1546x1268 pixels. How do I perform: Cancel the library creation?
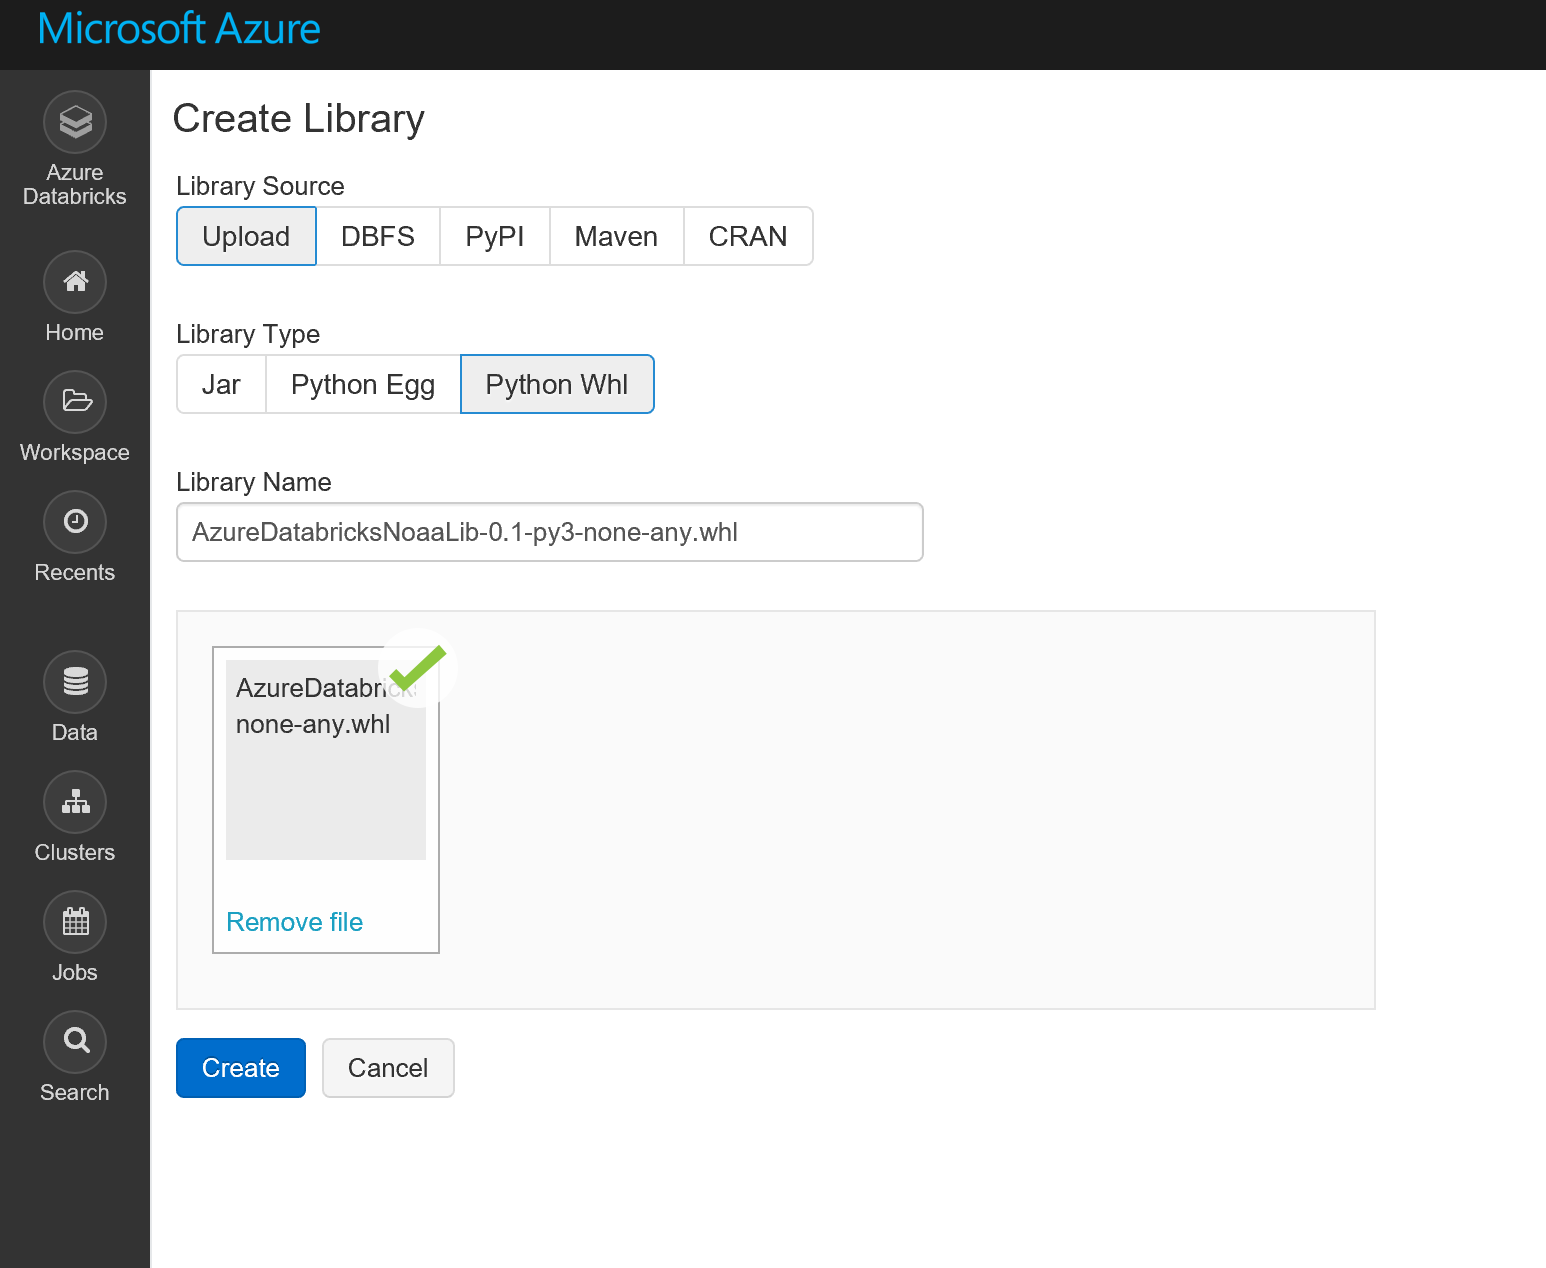point(388,1068)
